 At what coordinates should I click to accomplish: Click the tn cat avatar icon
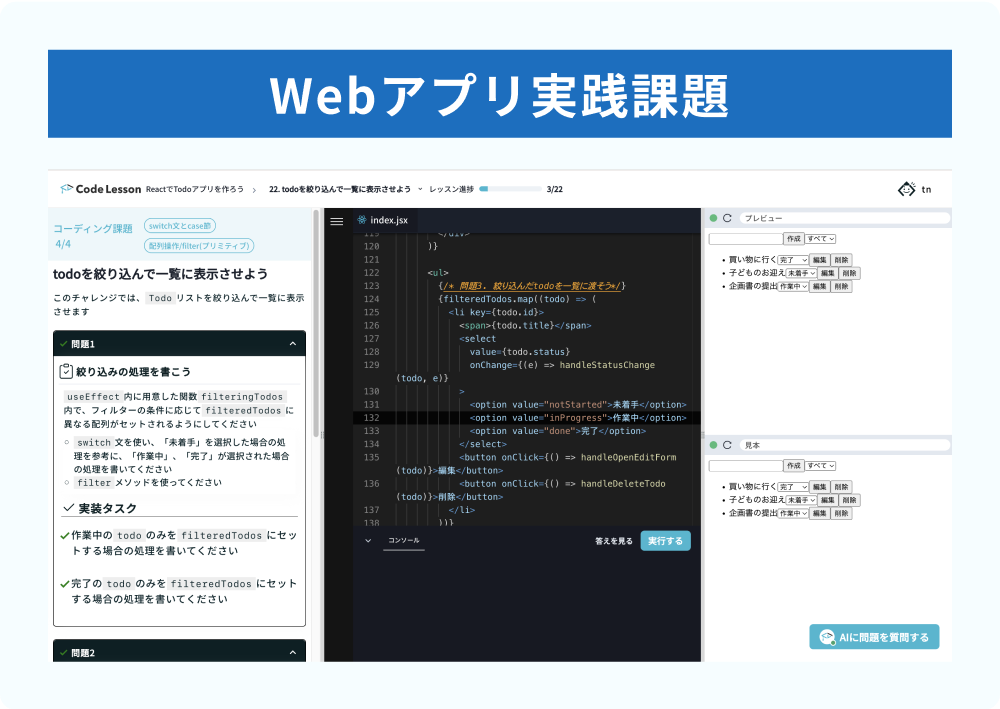coord(909,188)
